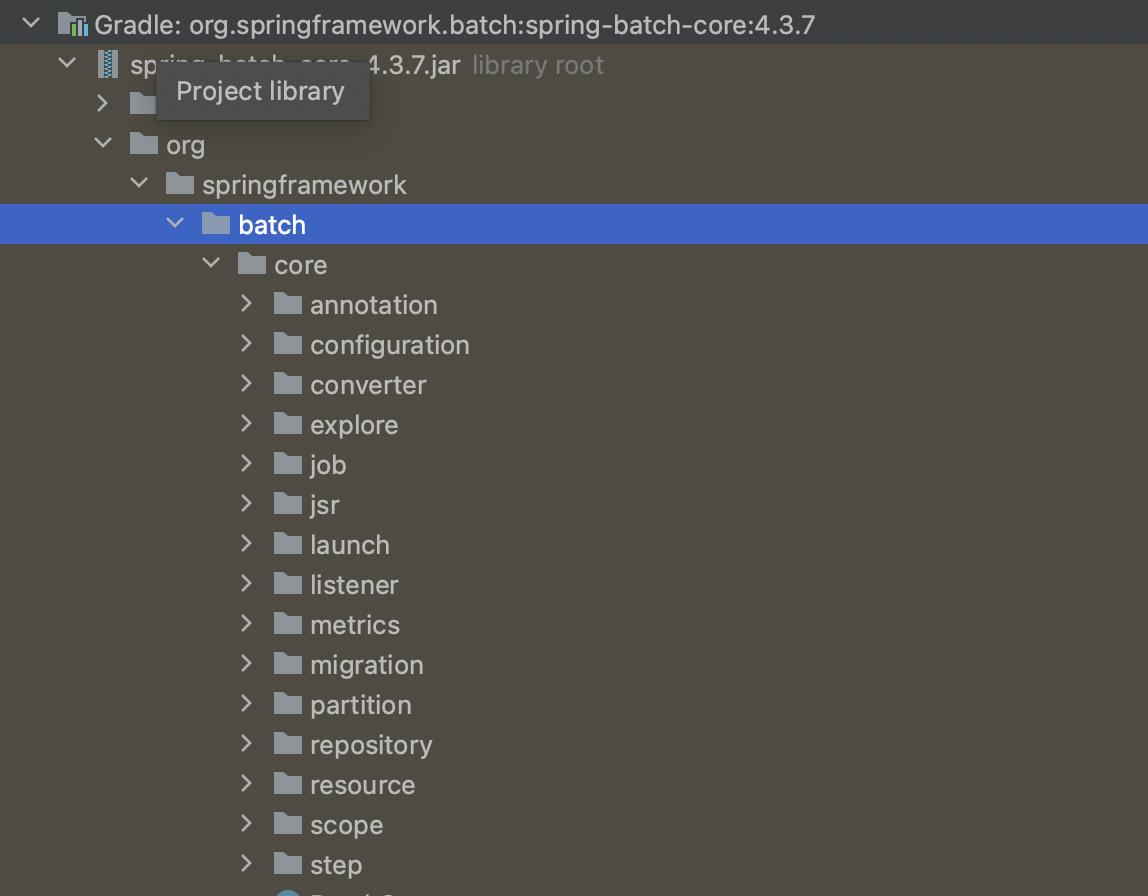Screen dimensions: 1148x896
Task: Click the resource folder icon
Action: [x=287, y=783]
